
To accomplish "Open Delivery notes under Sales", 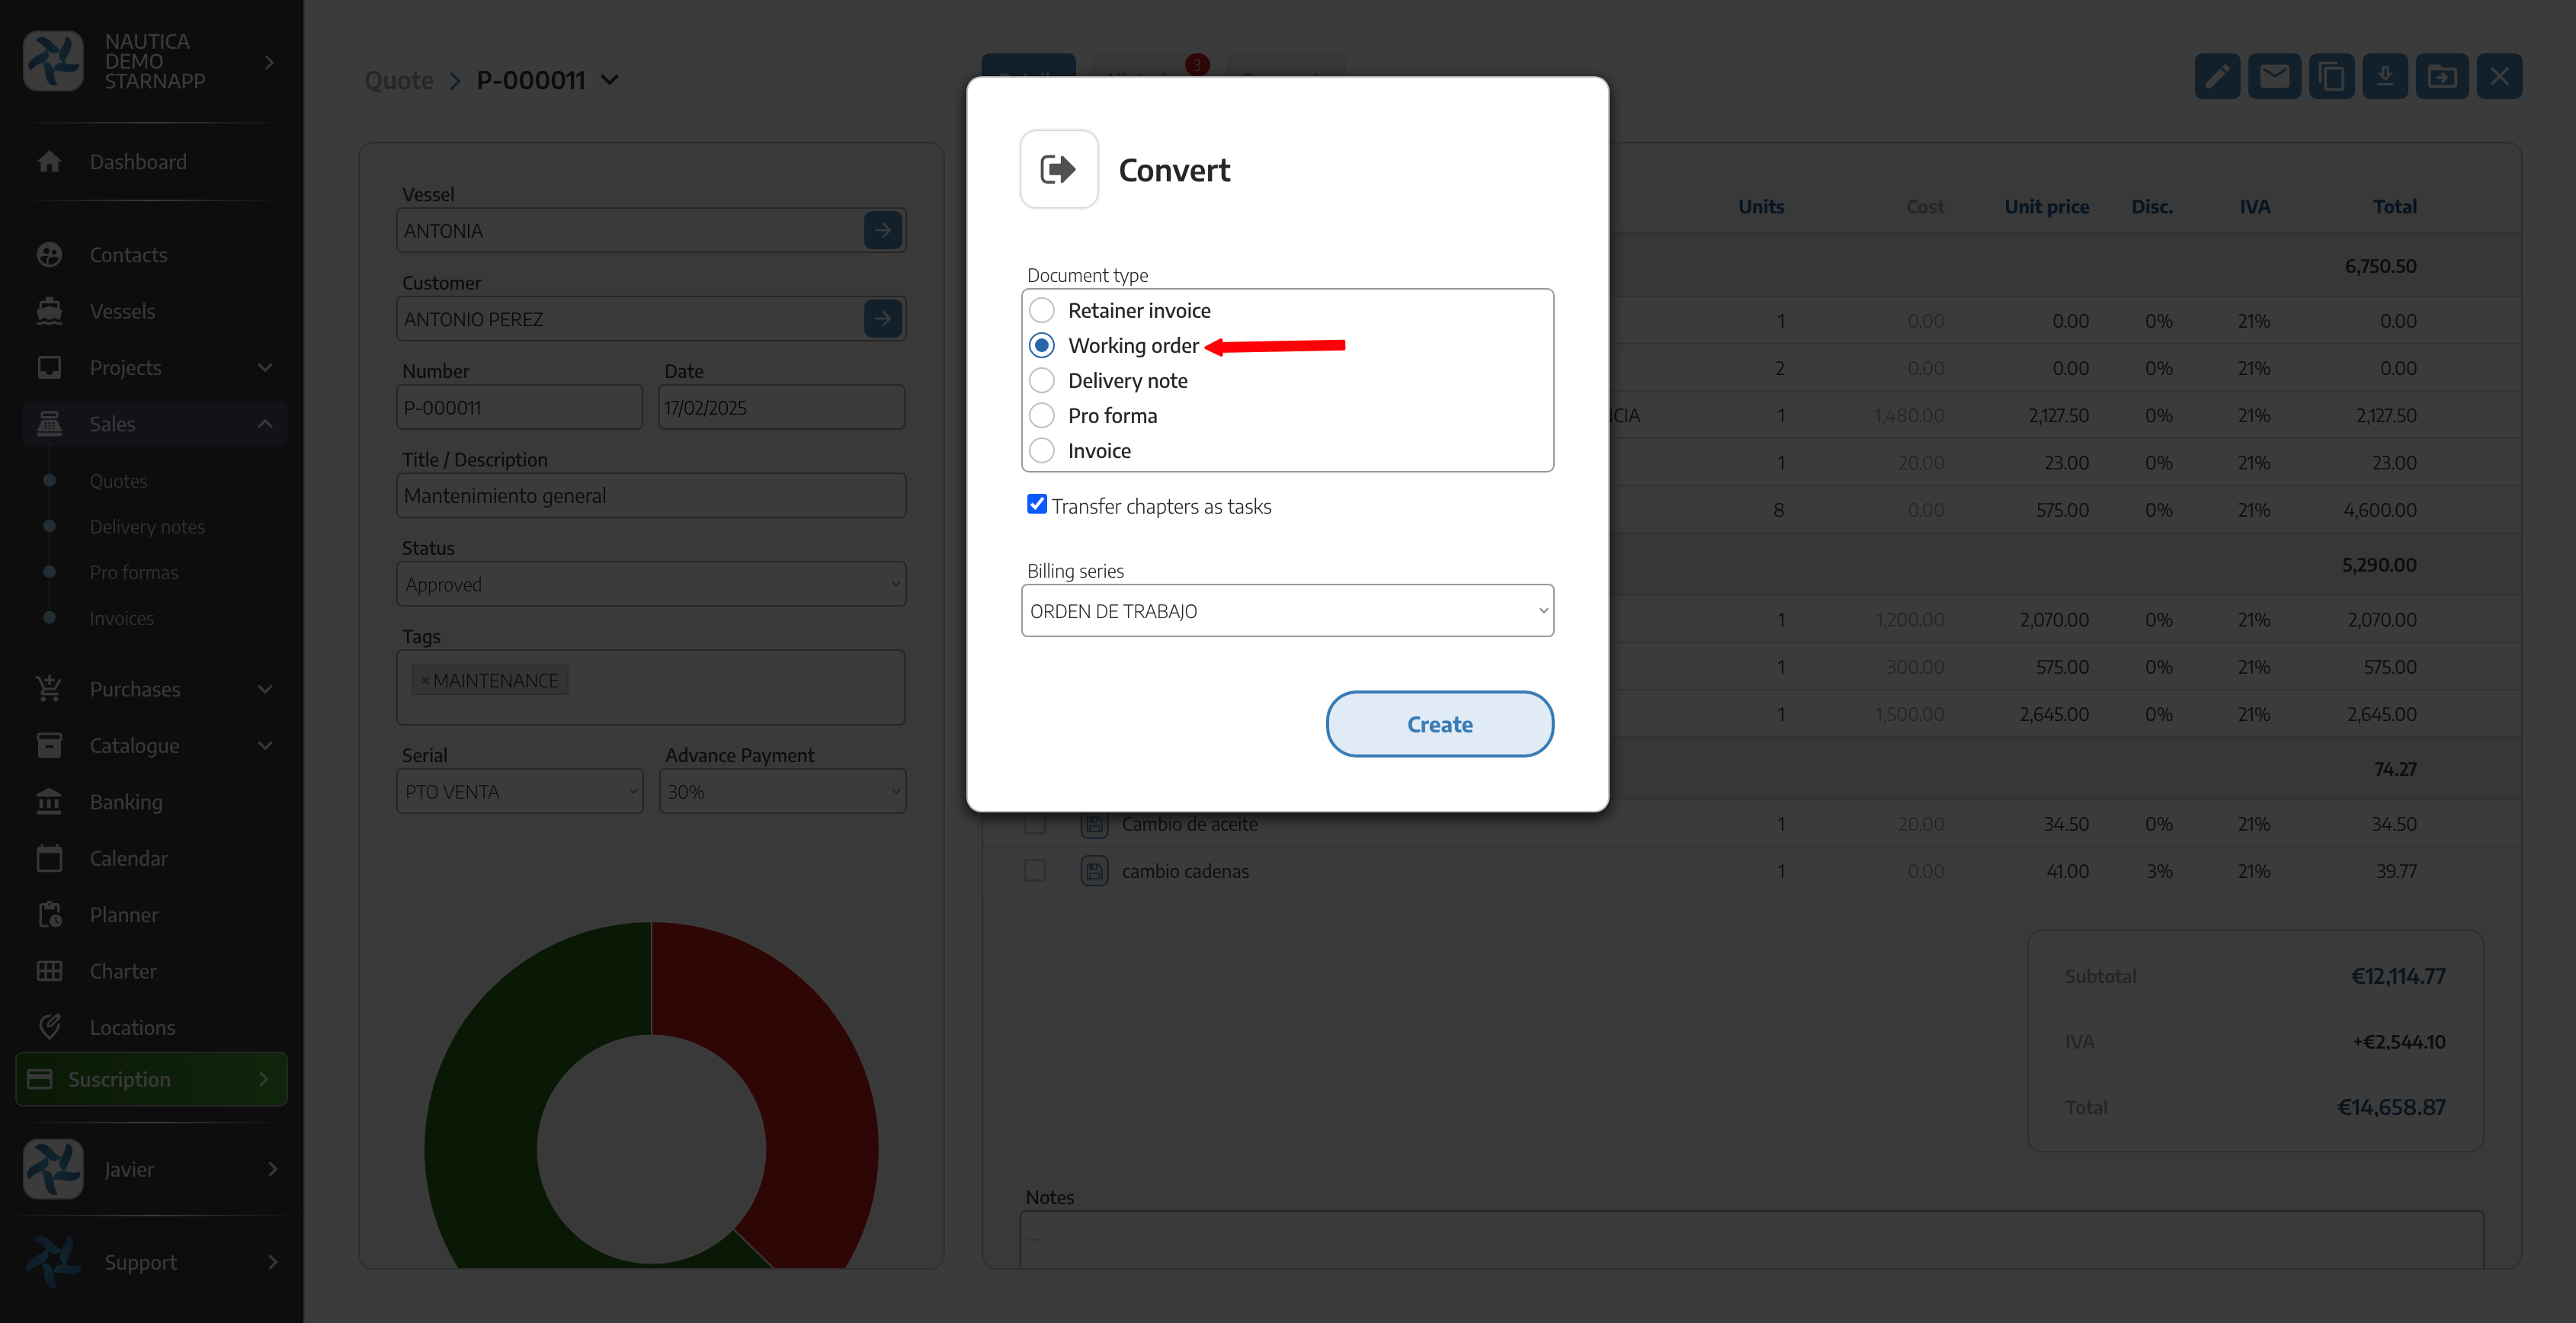I will (147, 527).
